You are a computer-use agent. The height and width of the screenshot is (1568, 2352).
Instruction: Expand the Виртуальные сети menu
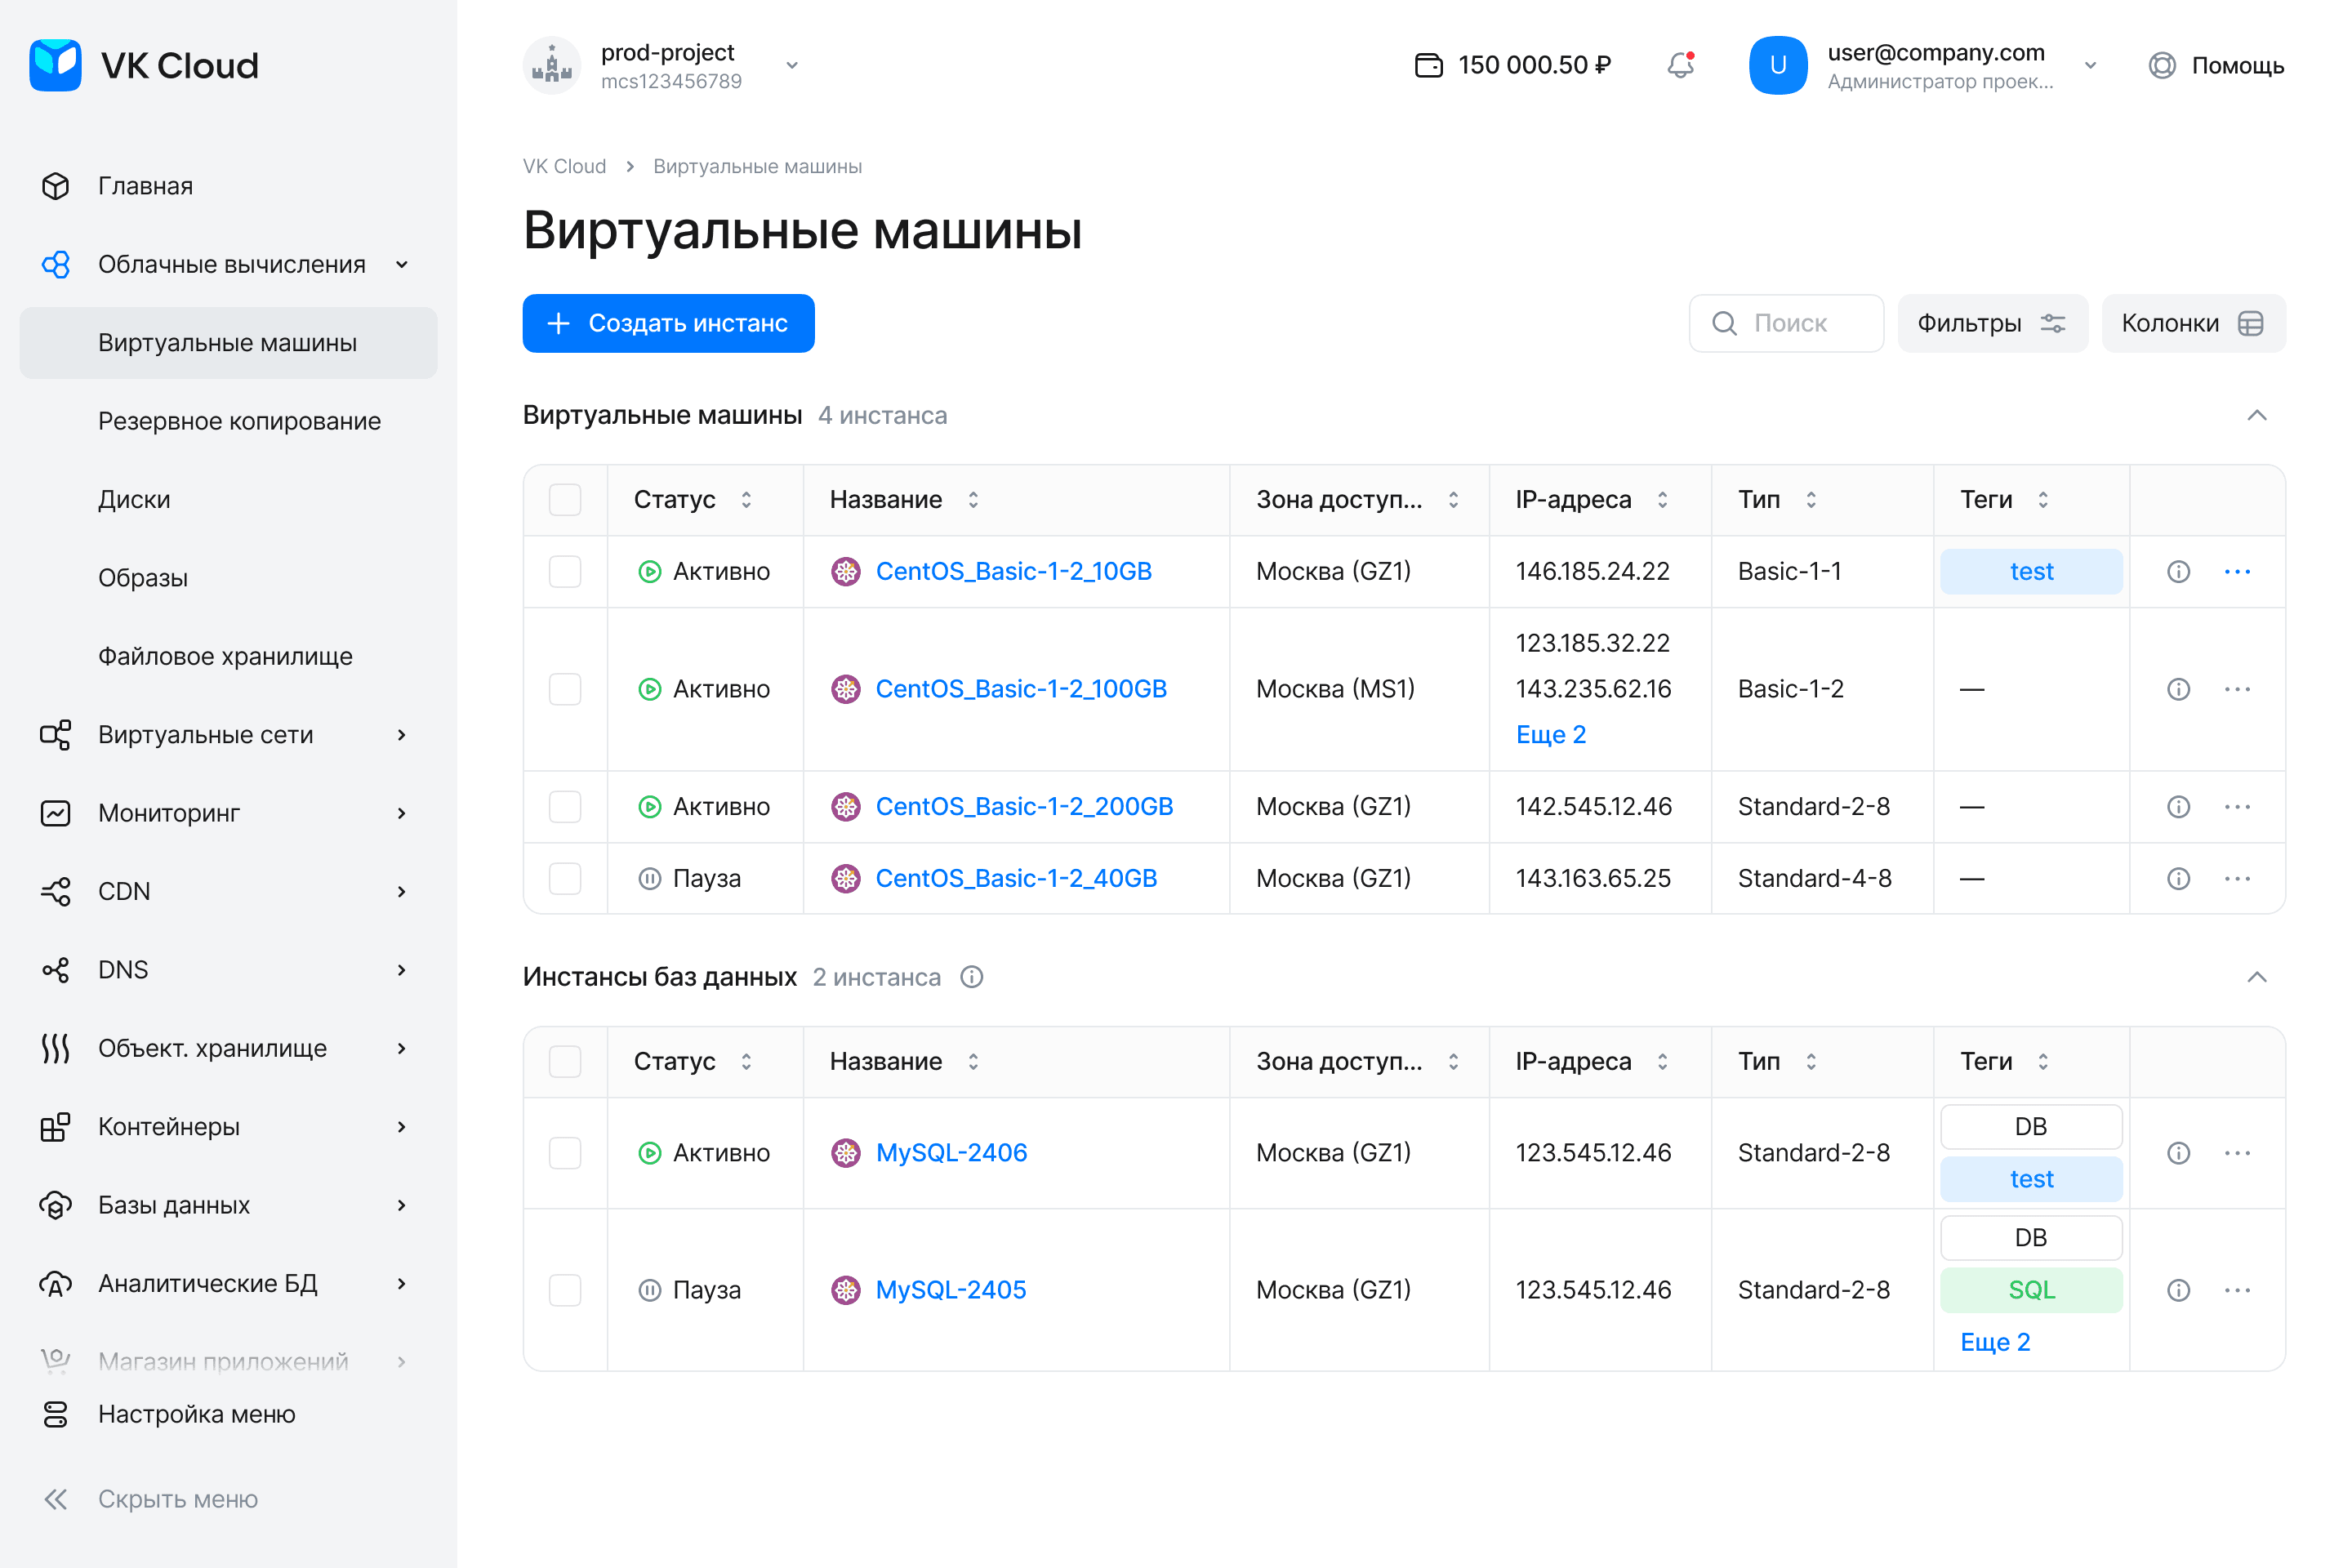point(402,735)
